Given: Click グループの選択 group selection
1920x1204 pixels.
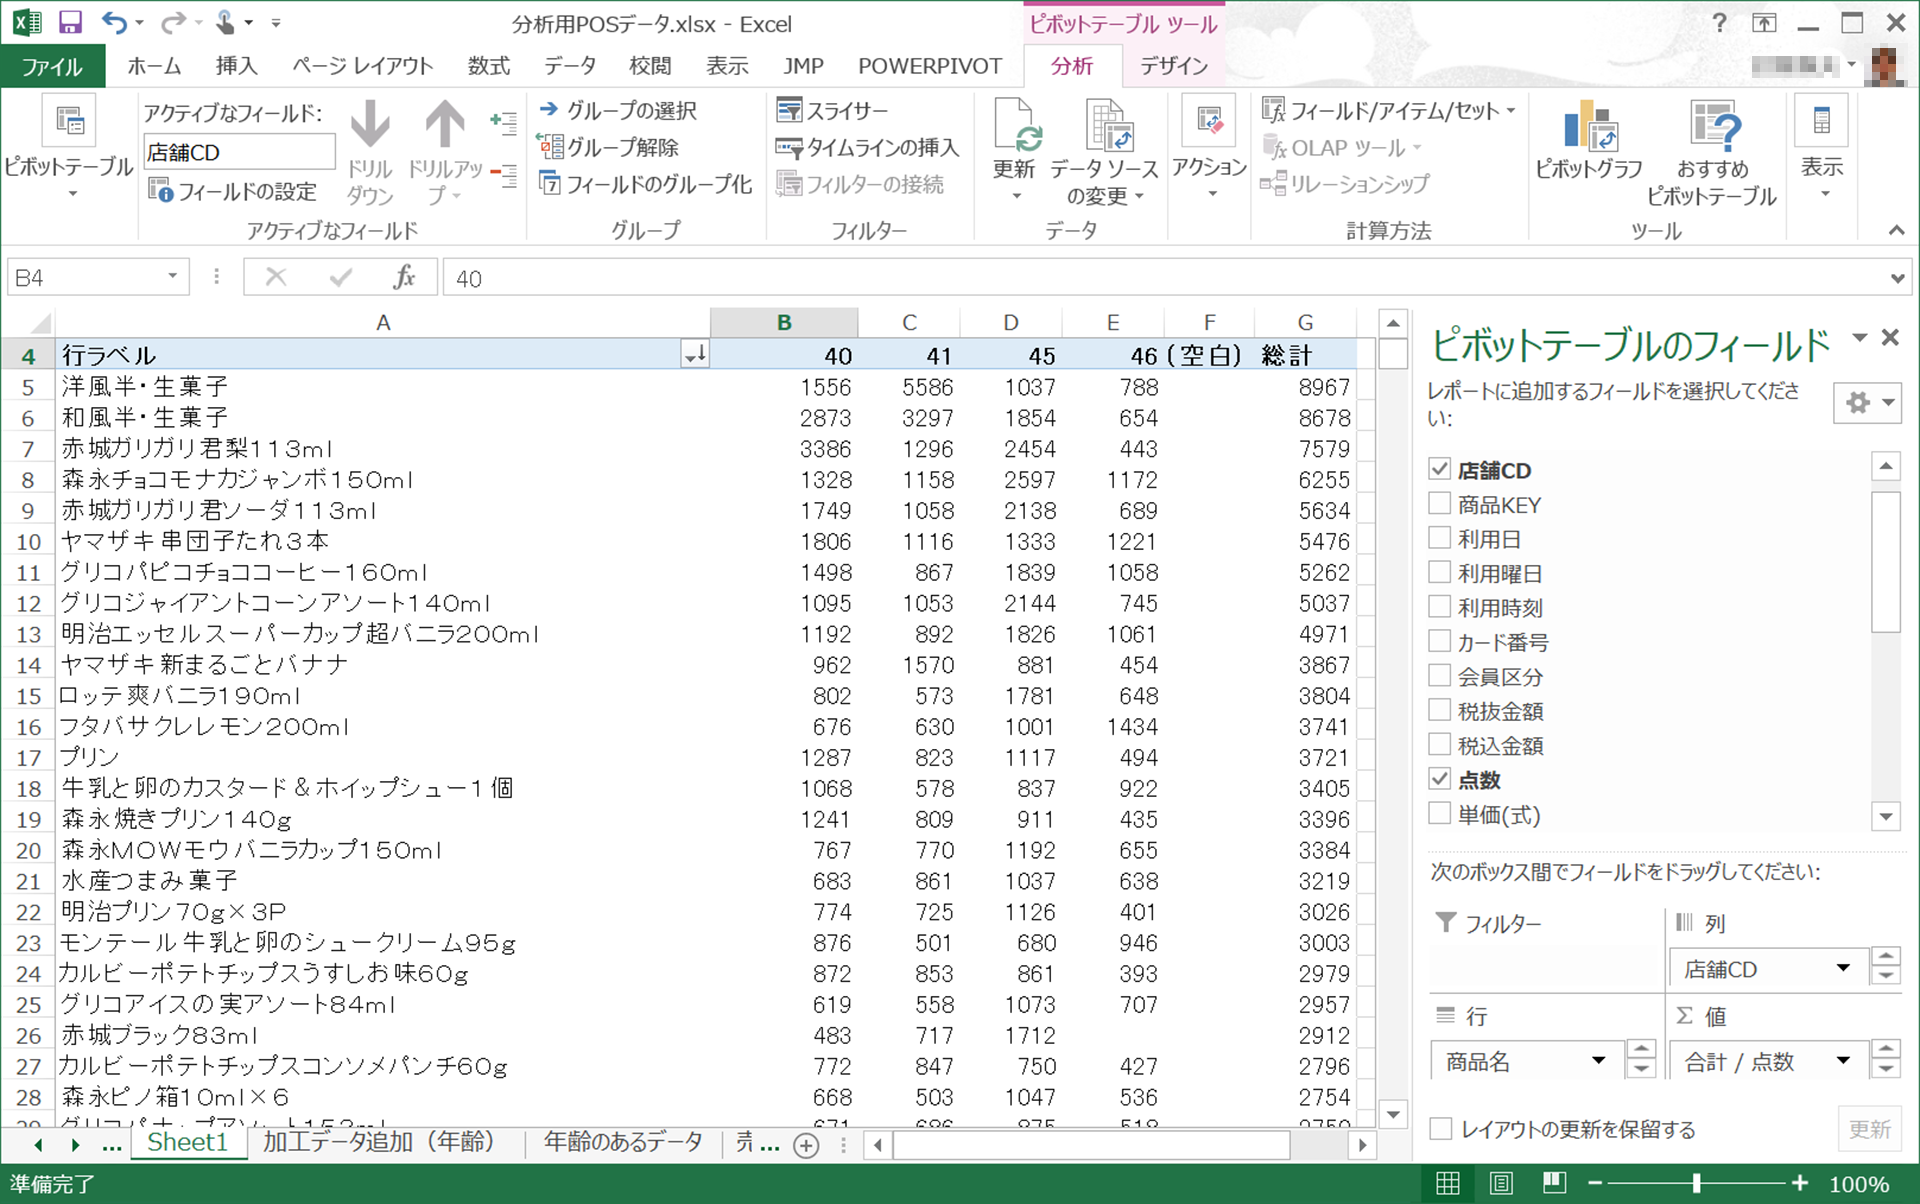Looking at the screenshot, I should click(x=617, y=110).
